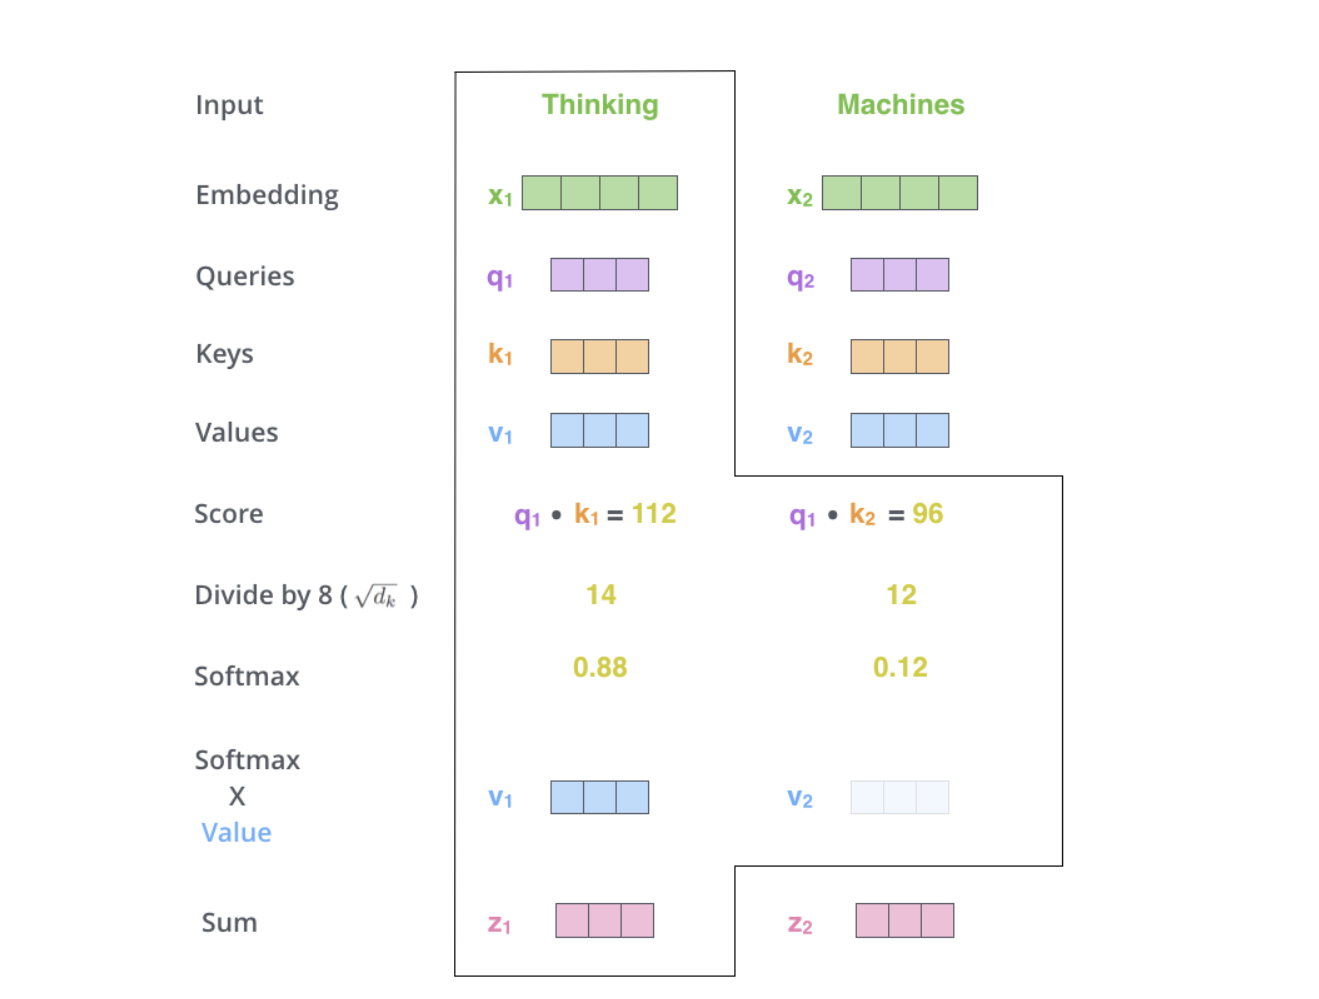Click the pink z2 sum vector boxes
Image resolution: width=1319 pixels, height=999 pixels.
point(904,920)
